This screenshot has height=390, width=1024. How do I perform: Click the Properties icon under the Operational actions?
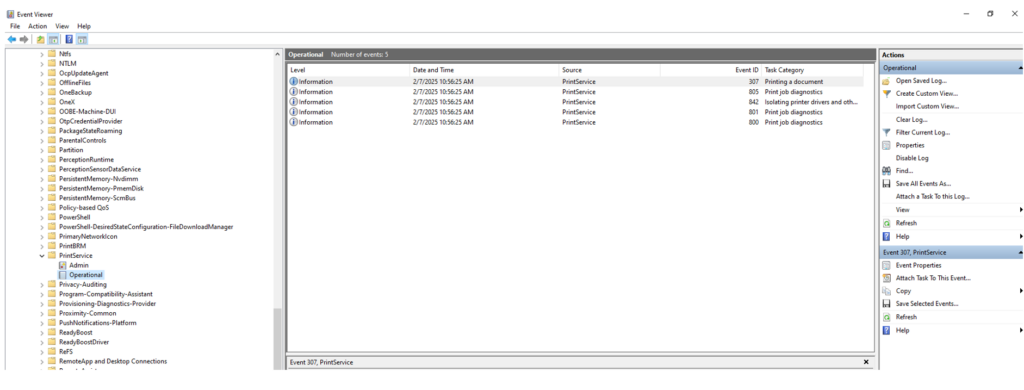886,145
